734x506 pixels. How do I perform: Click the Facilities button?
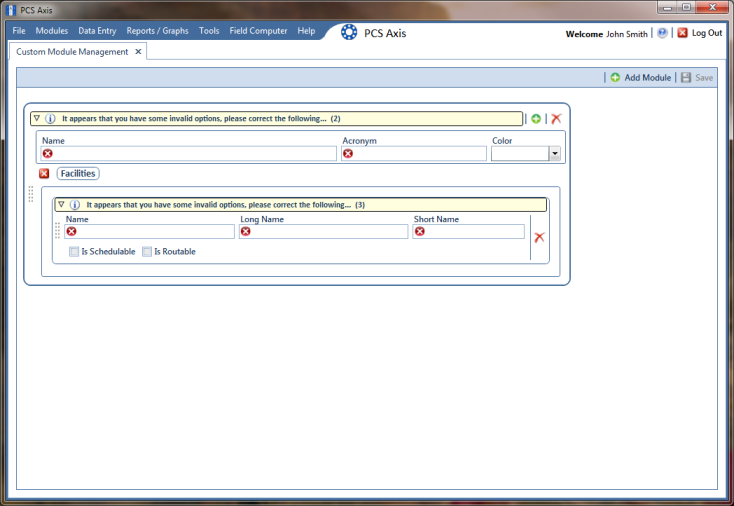78,174
